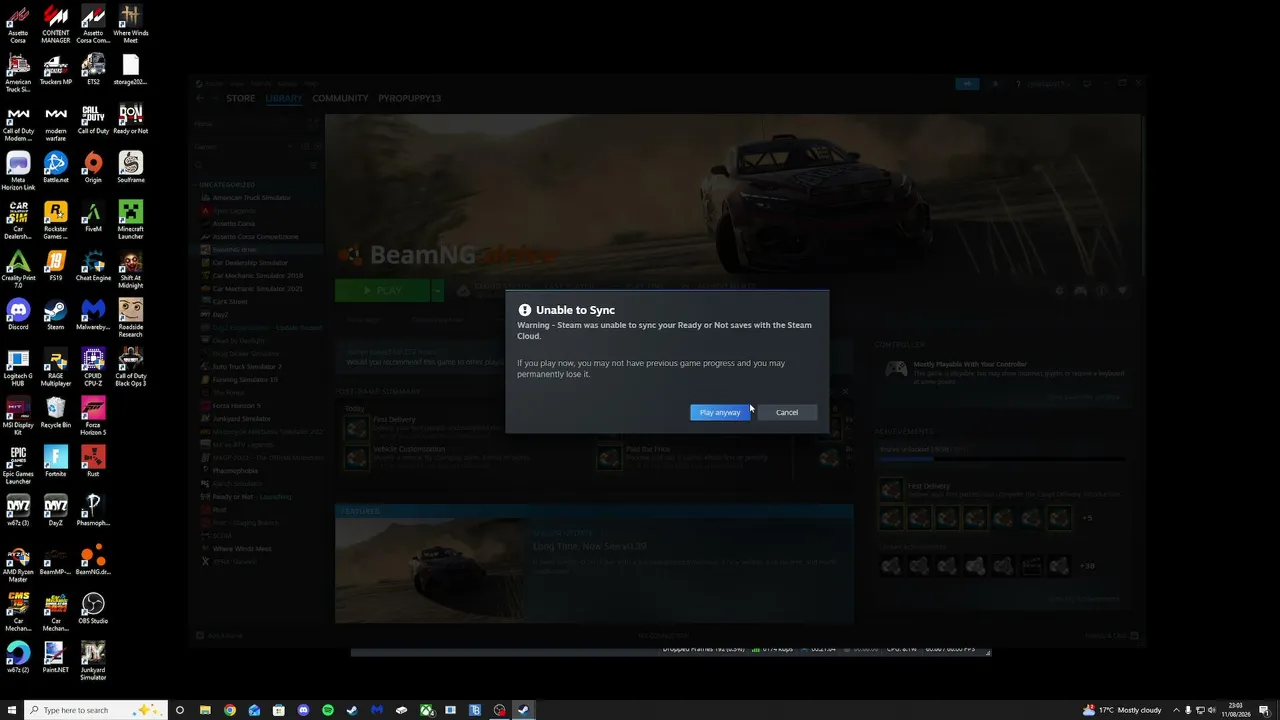Select the Shift At Midnight desktop icon

point(130,270)
